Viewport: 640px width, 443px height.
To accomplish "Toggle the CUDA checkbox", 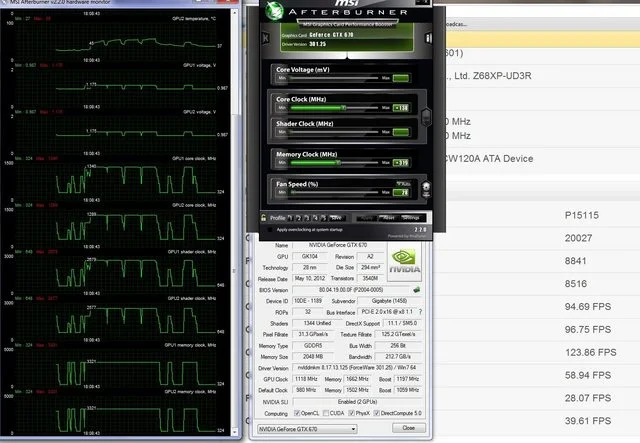I will click(x=326, y=413).
